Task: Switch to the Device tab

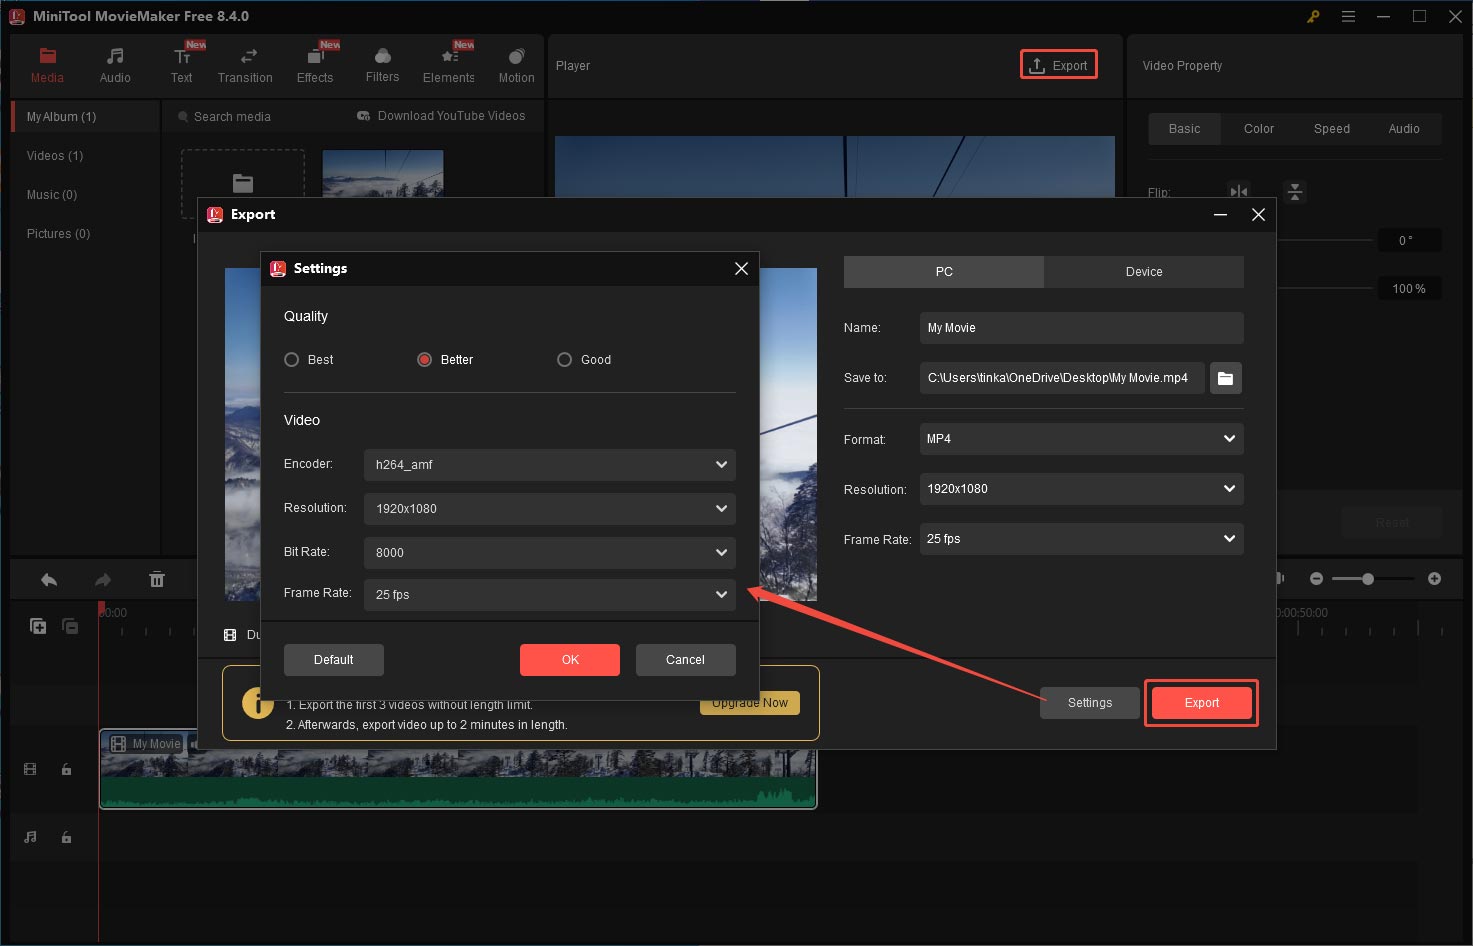Action: 1143,271
